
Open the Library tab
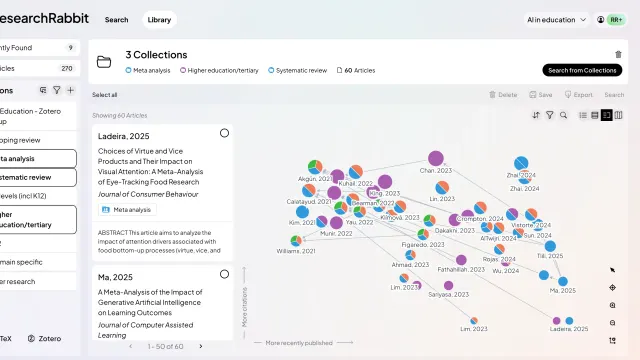[x=159, y=20]
